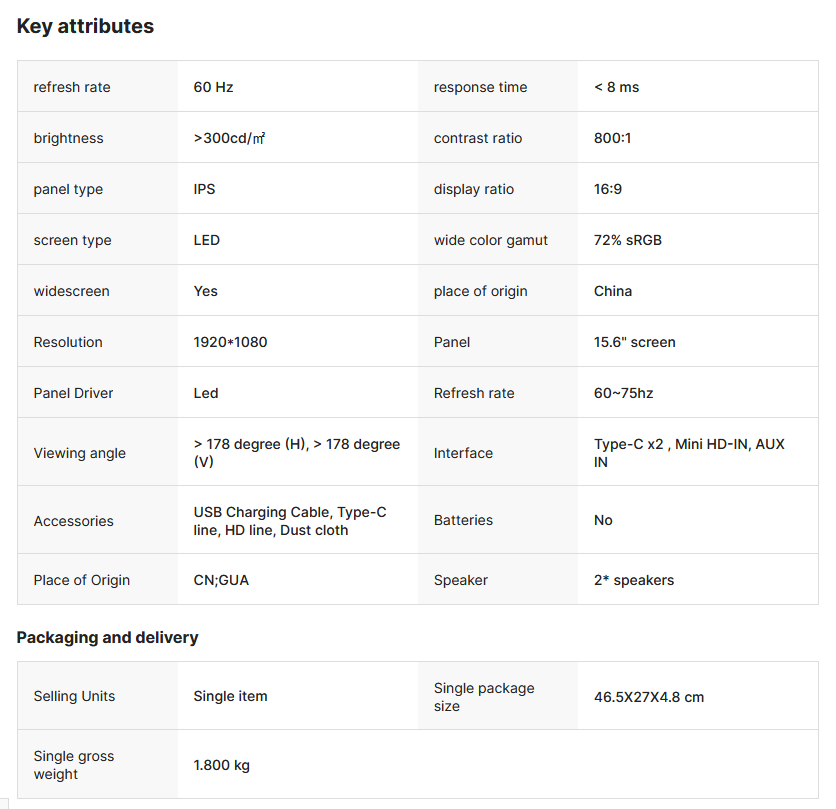Screen dimensions: 836x809
Task: Click the "< 8 ms" response time value
Action: point(616,87)
